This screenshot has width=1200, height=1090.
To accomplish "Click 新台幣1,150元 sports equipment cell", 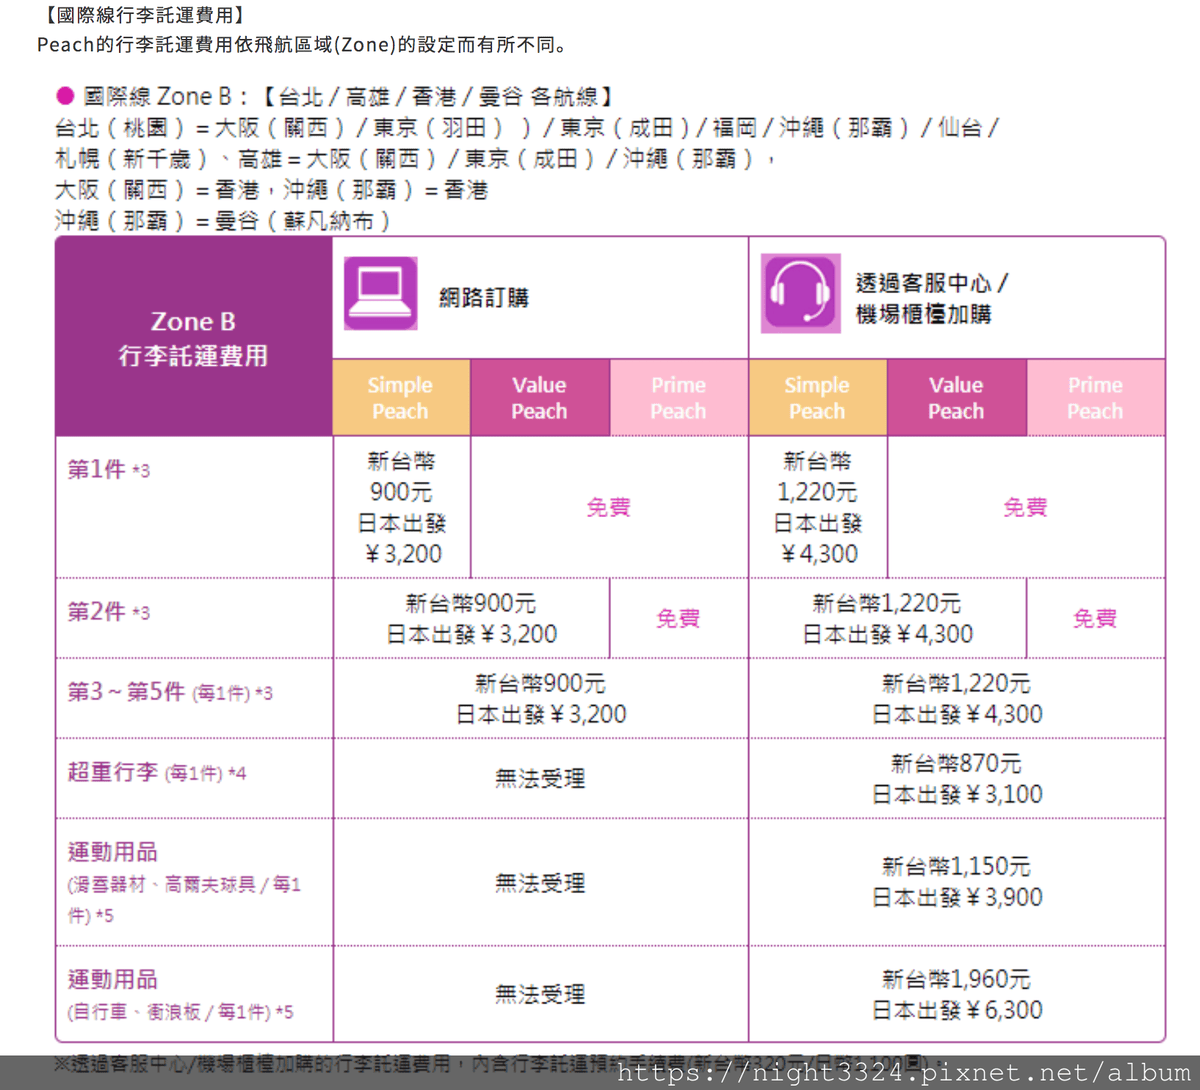I will (957, 882).
